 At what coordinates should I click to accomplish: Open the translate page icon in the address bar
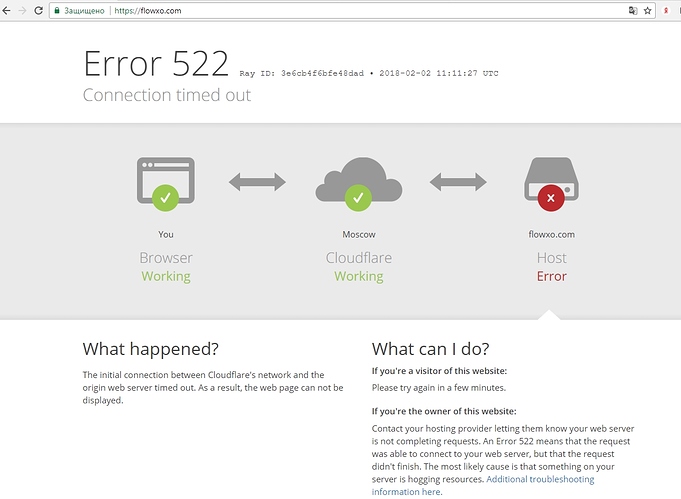633,11
